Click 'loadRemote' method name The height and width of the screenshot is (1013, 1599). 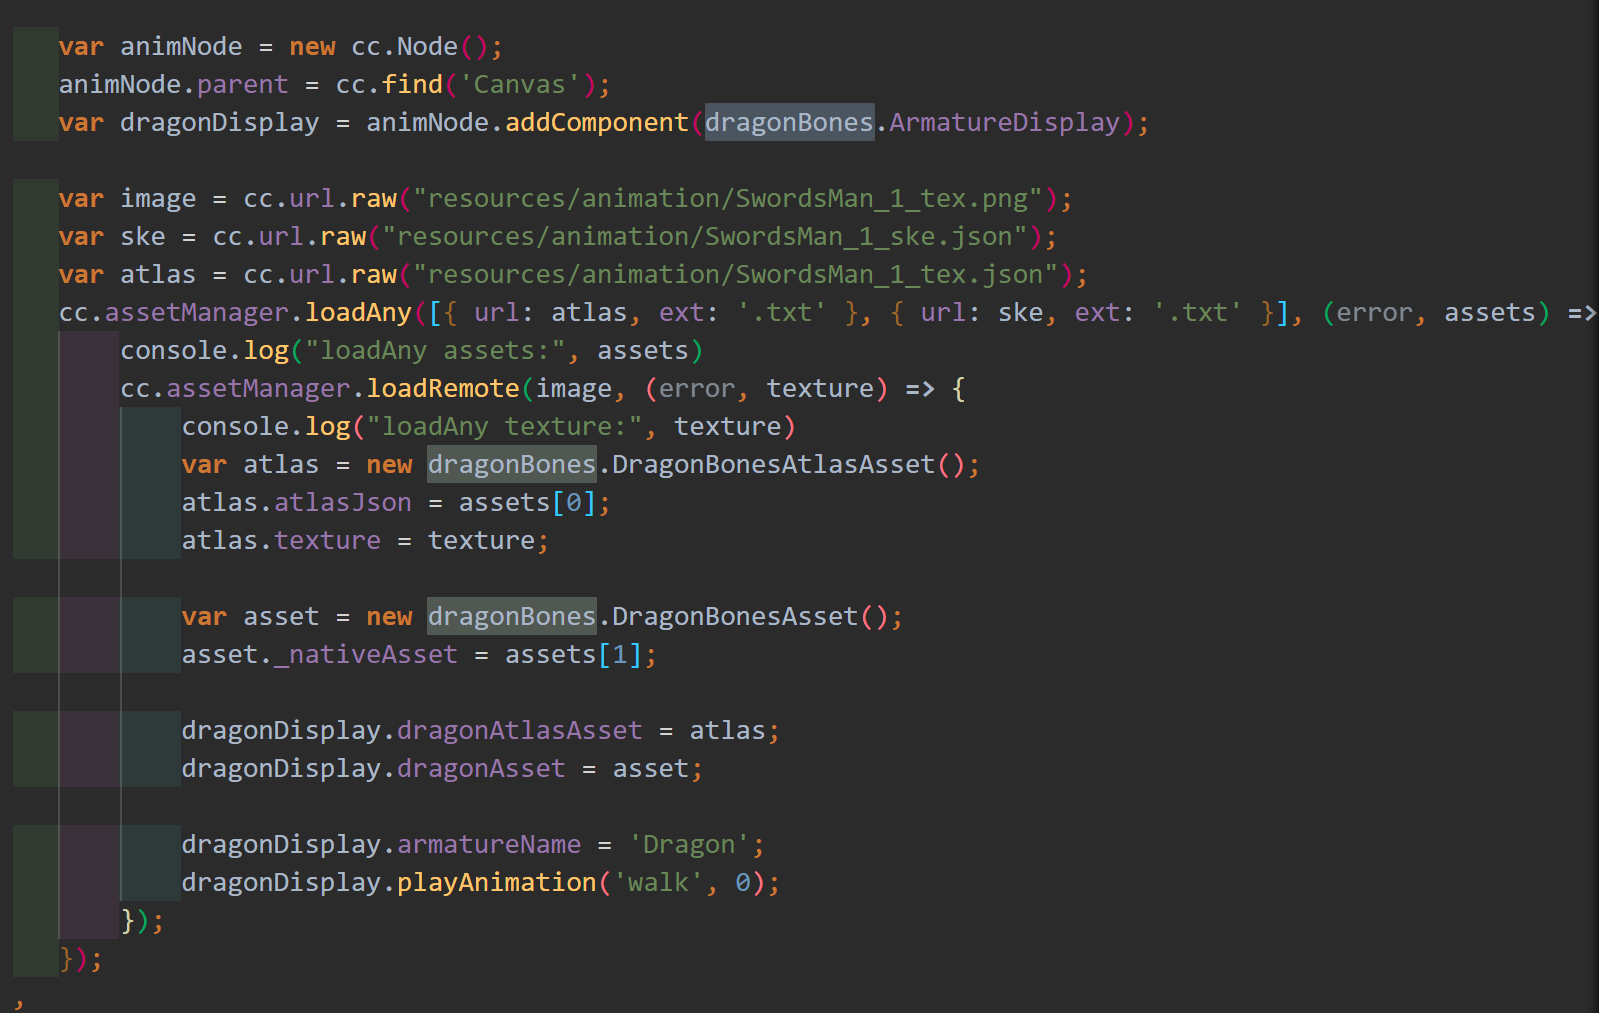click(443, 388)
